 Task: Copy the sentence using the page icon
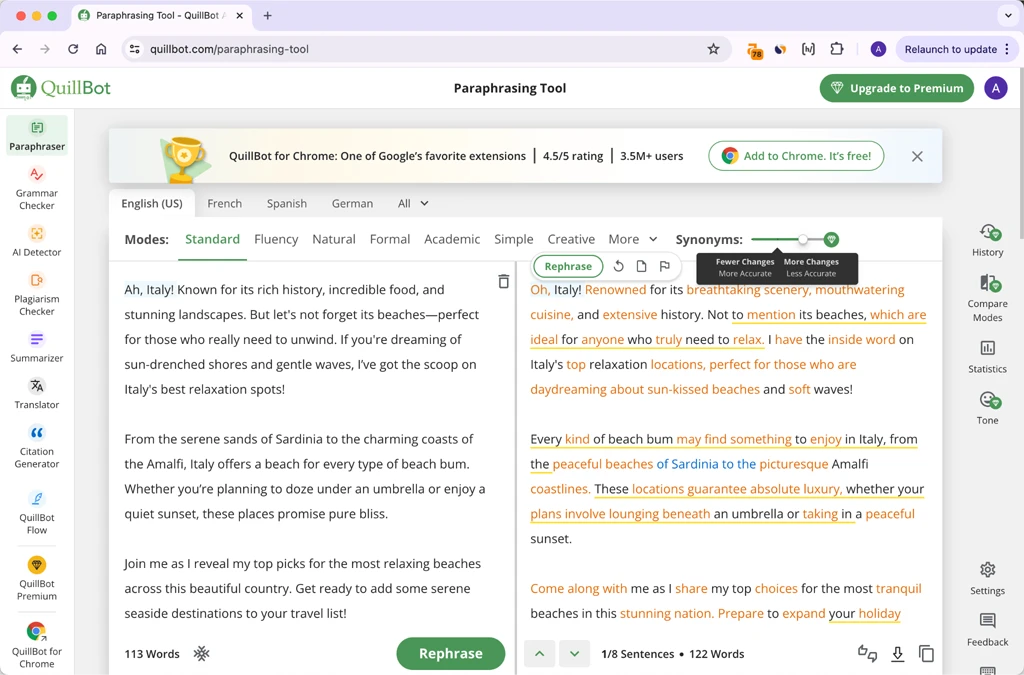pos(641,266)
